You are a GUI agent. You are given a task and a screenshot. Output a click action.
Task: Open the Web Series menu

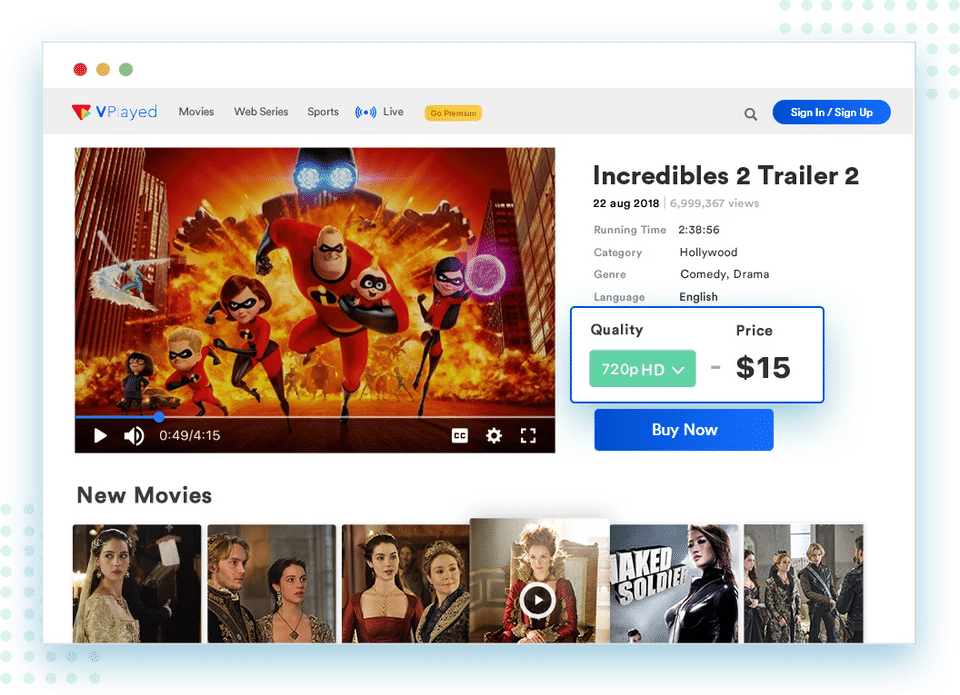[x=261, y=111]
